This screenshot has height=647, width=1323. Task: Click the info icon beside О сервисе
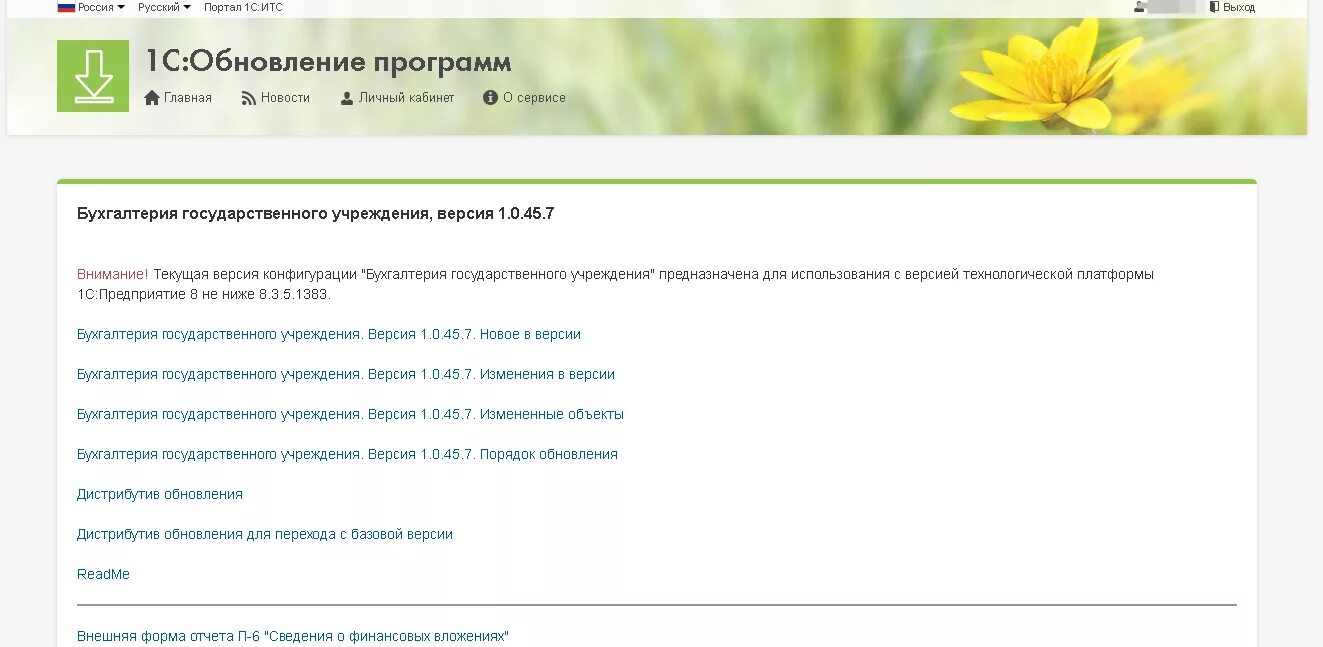(x=490, y=98)
